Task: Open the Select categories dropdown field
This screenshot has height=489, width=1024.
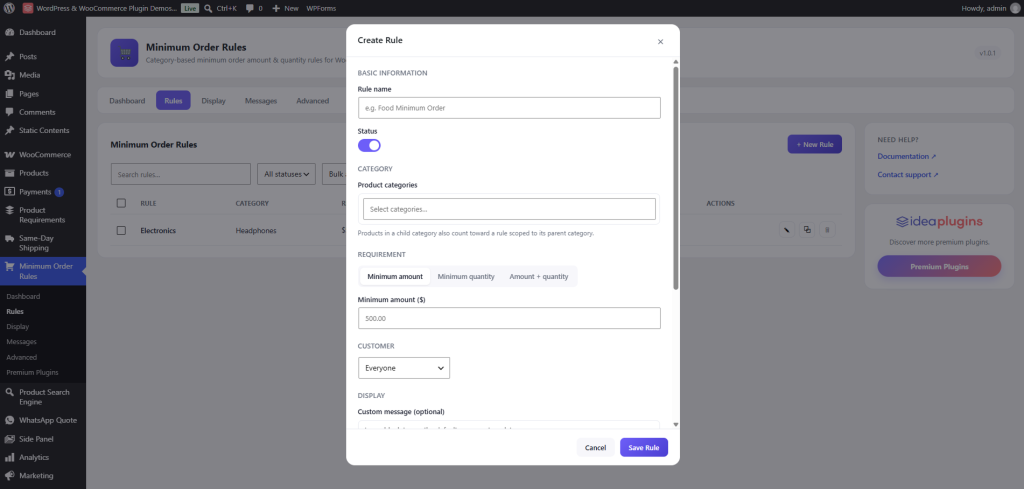Action: coord(509,209)
